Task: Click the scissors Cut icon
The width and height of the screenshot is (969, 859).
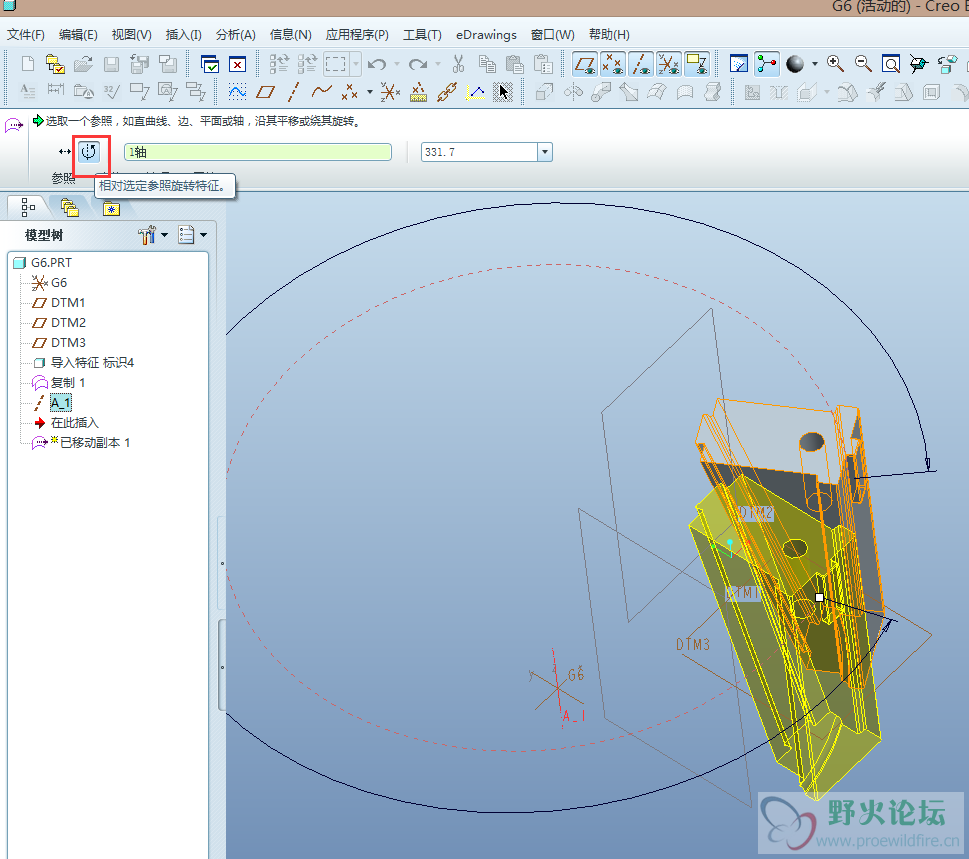Action: 458,64
